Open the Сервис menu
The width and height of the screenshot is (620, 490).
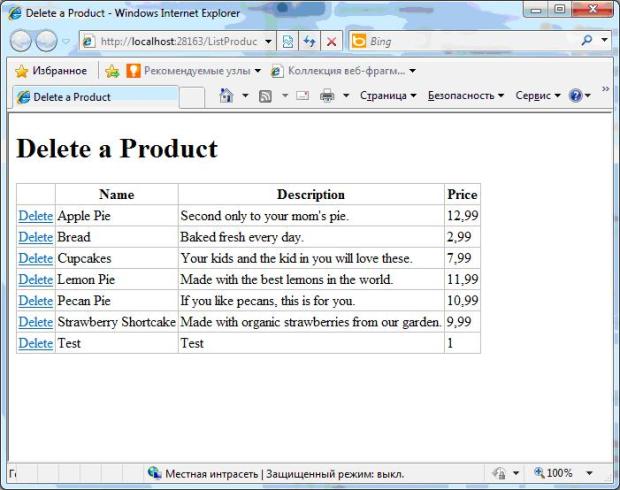(x=538, y=96)
